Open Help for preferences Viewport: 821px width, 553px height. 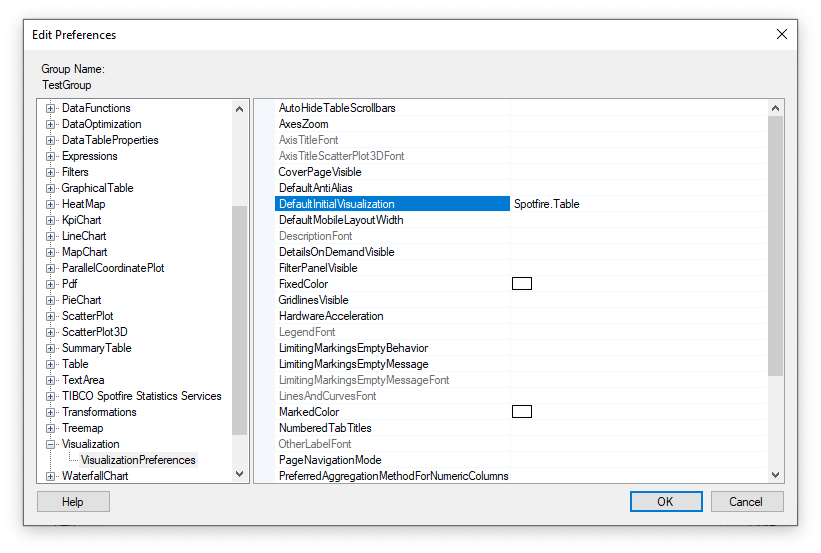click(73, 502)
